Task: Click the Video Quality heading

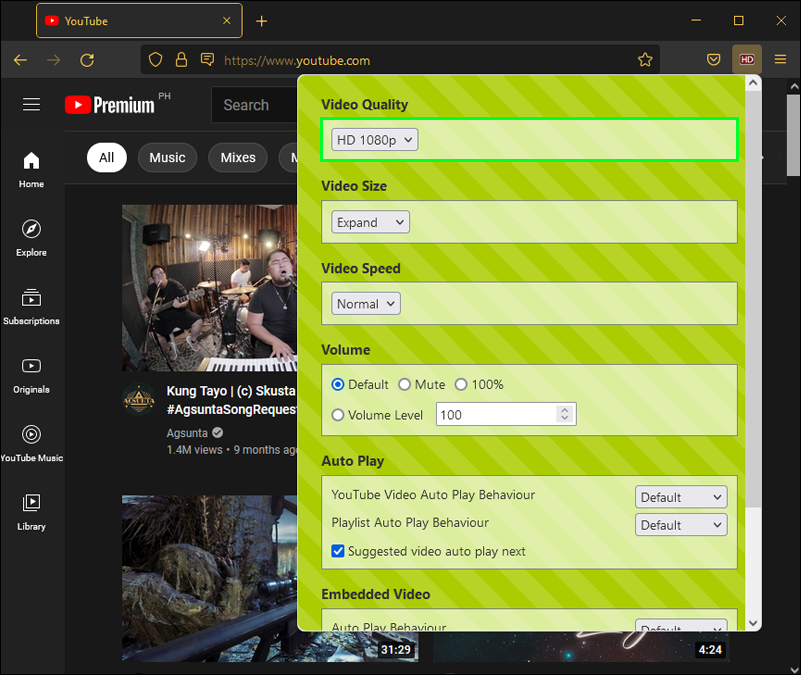Action: click(x=364, y=104)
